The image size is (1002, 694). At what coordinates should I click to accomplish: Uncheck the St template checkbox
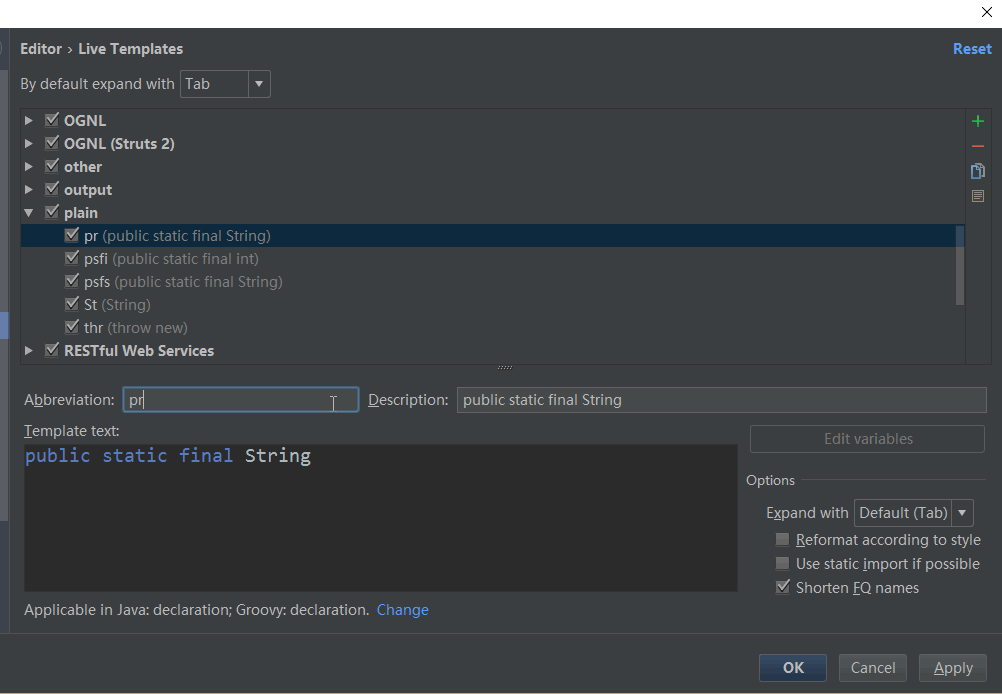(x=72, y=304)
